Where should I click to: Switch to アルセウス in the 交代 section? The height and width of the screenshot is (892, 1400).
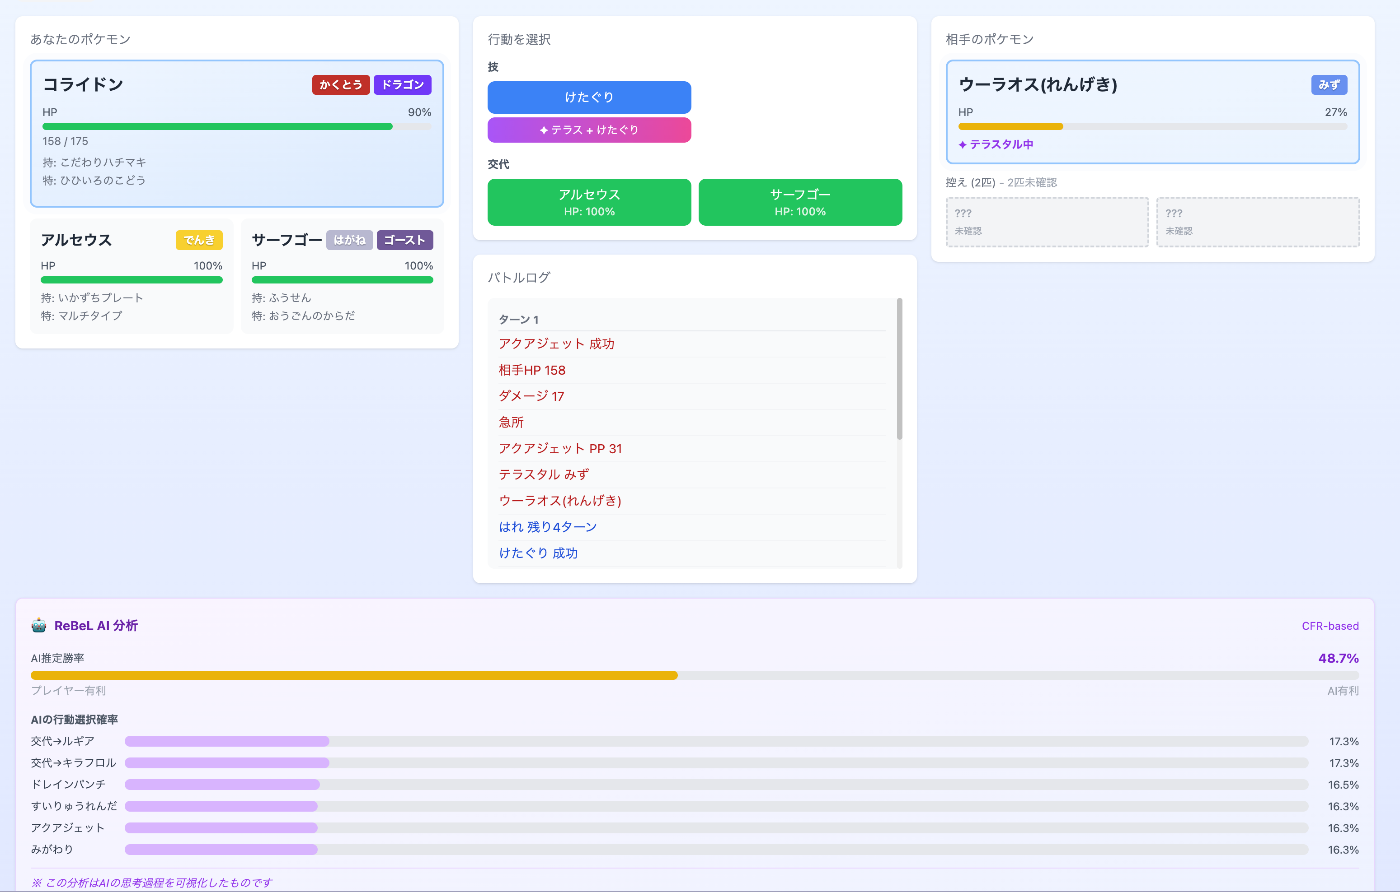589,202
